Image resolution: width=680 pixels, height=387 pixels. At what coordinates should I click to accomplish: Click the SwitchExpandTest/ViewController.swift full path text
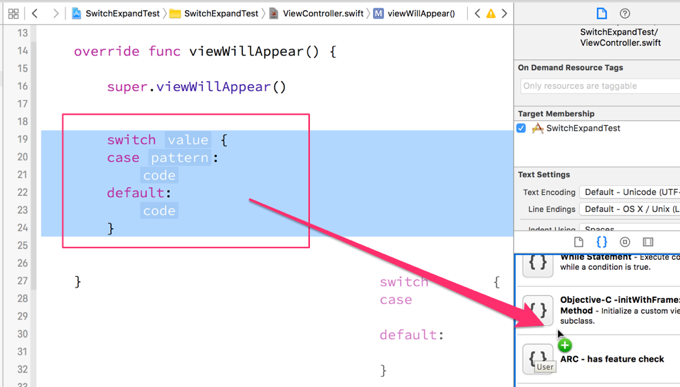[620, 37]
